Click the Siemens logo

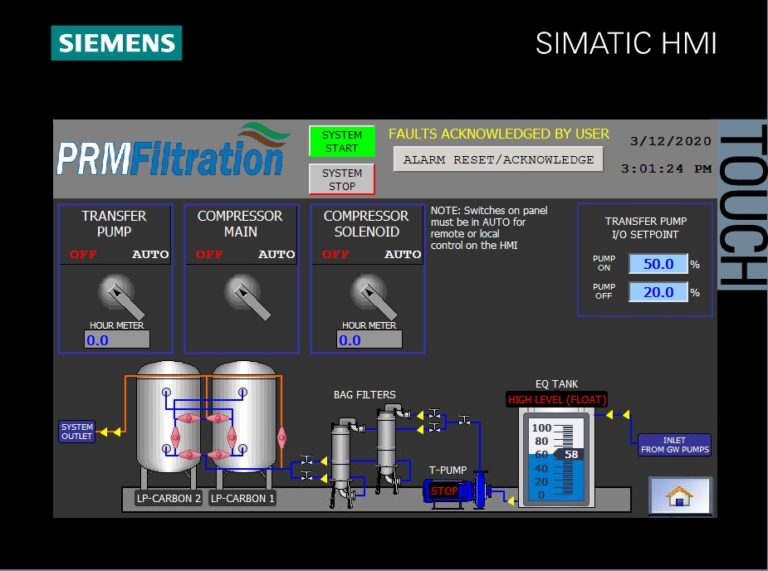pyautogui.click(x=116, y=43)
